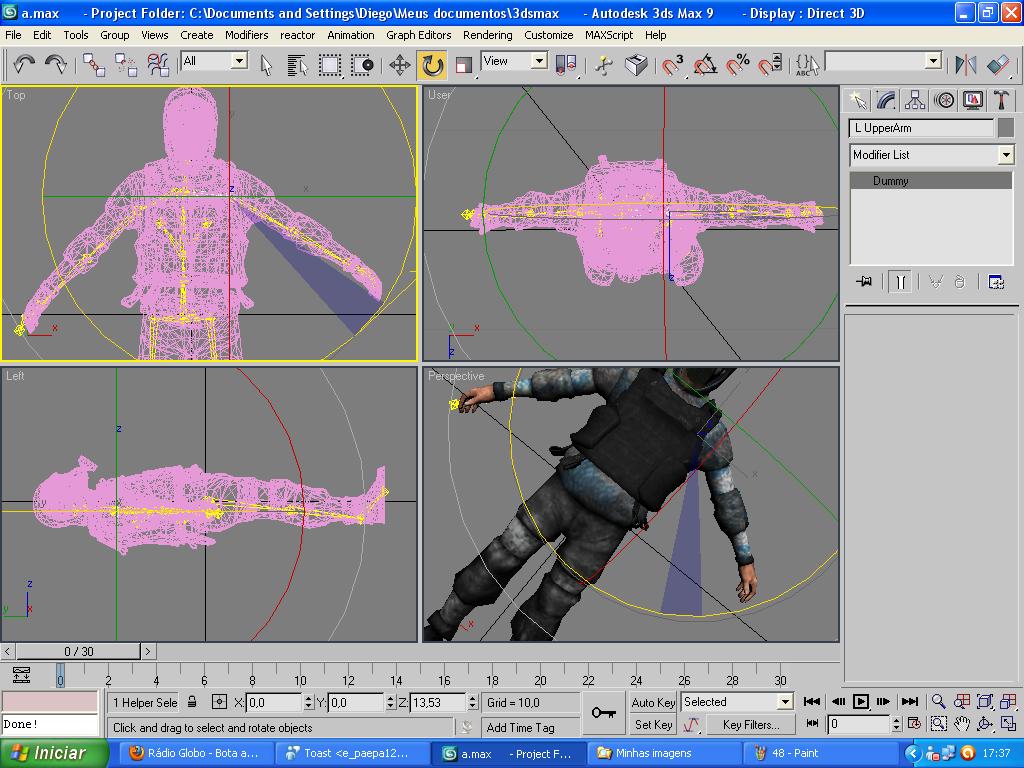Image resolution: width=1024 pixels, height=768 pixels.
Task: Click the L UpperArm object color swatch
Action: click(x=1005, y=128)
